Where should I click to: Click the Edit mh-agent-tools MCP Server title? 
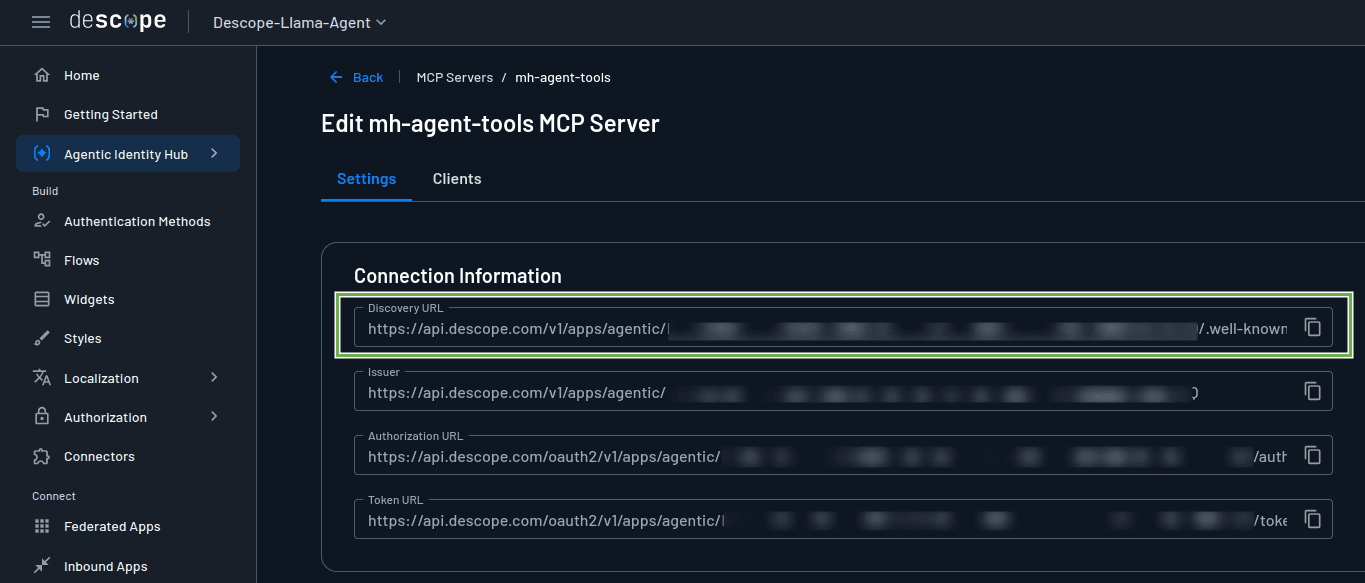(490, 124)
